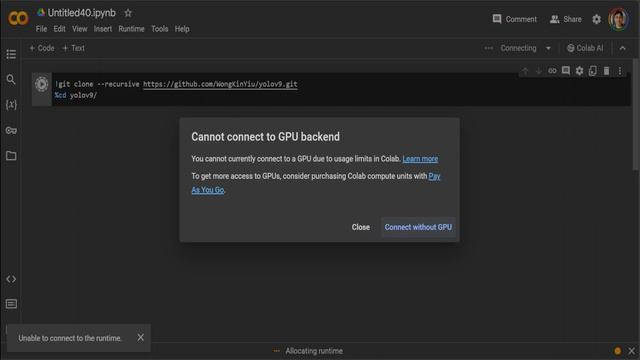
Task: Open the code snippets icon
Action: tap(11, 279)
